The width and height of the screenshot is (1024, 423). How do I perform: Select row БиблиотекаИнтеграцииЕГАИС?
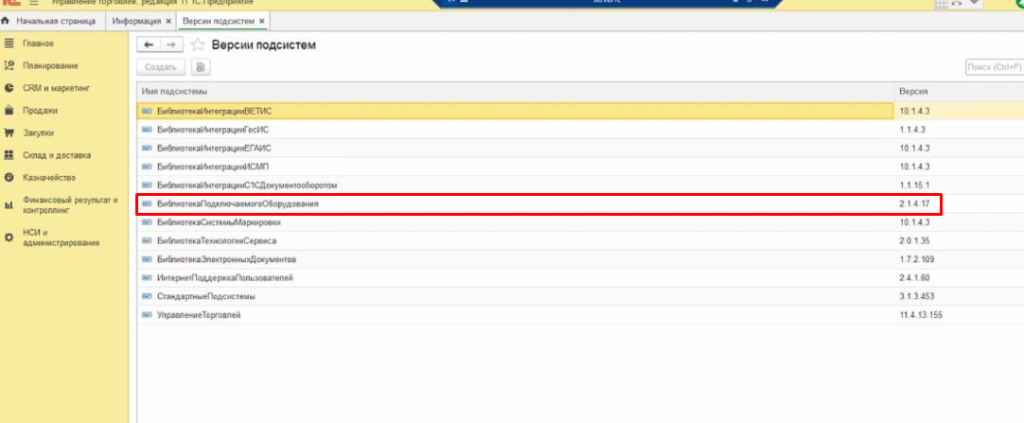[x=580, y=148]
